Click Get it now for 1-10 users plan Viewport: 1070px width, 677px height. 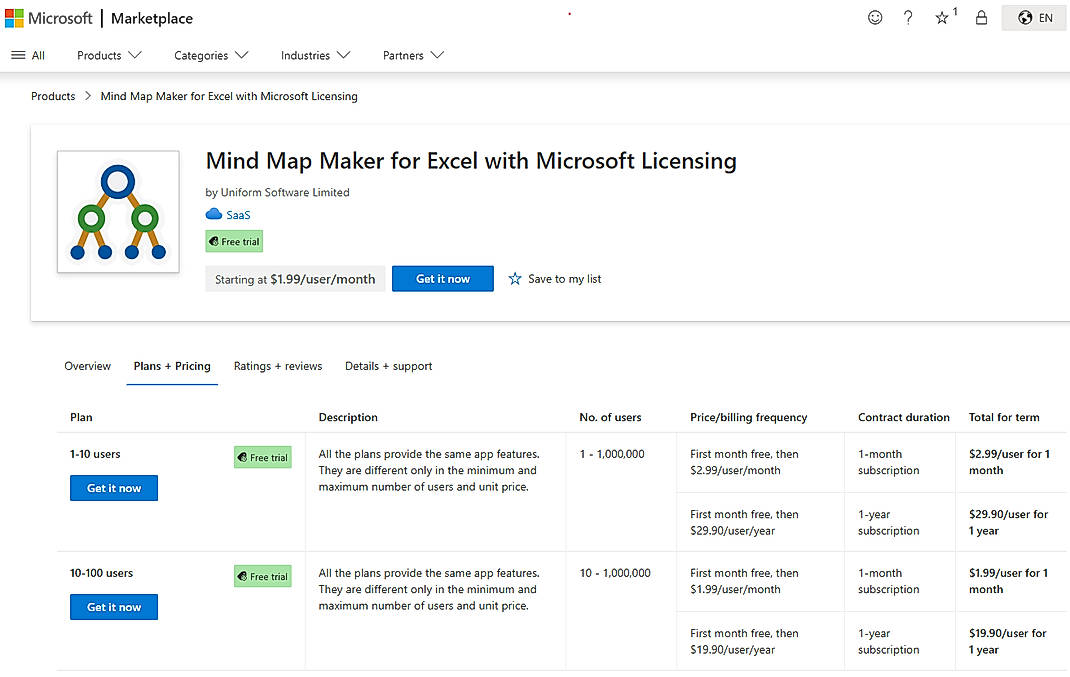tap(114, 488)
